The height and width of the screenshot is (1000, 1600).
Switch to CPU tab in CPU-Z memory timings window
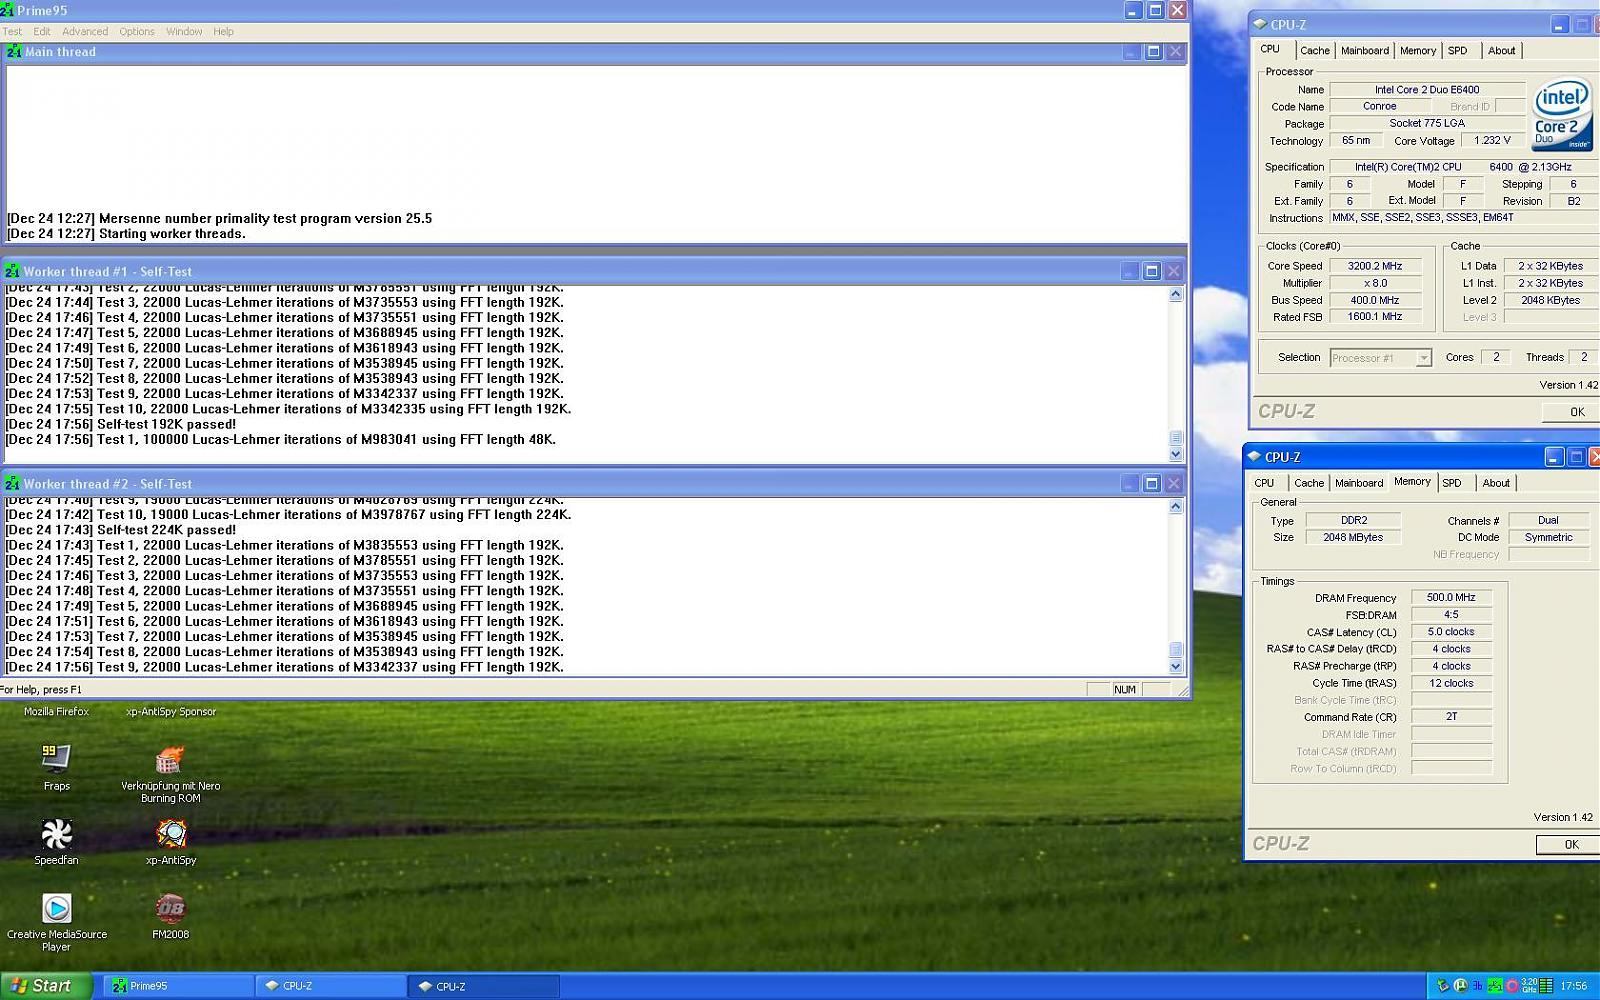coord(1265,483)
